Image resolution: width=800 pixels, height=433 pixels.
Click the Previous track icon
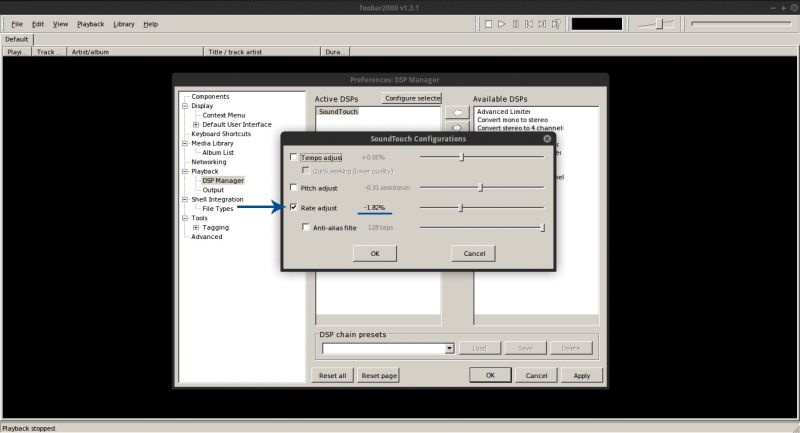click(x=529, y=24)
